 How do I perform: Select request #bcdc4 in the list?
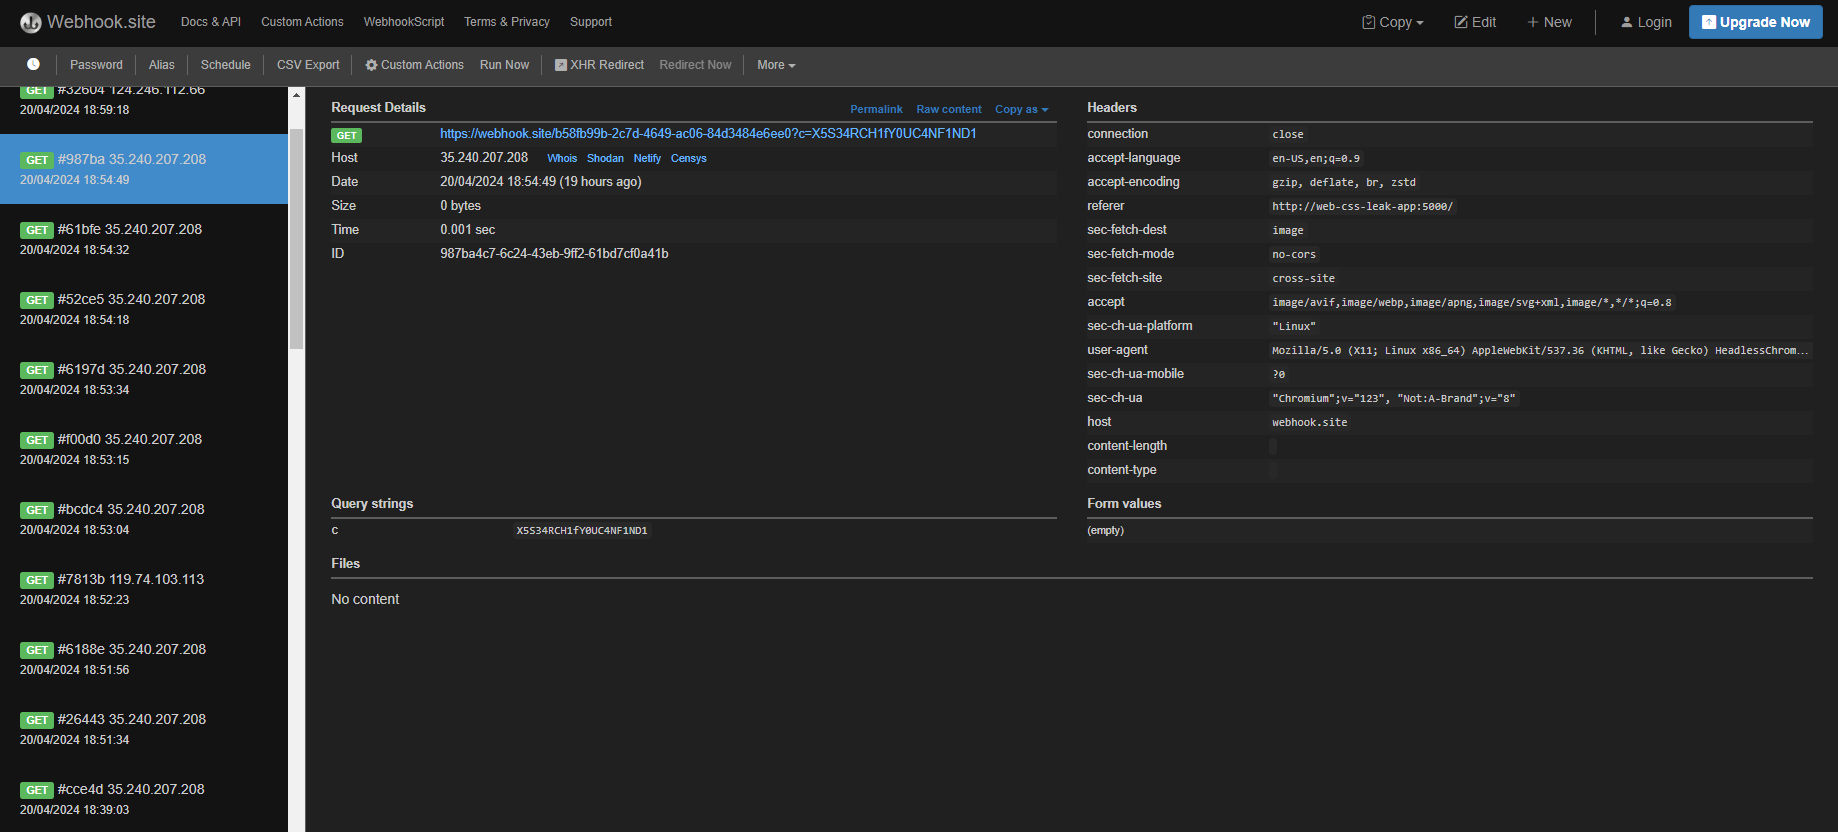144,519
